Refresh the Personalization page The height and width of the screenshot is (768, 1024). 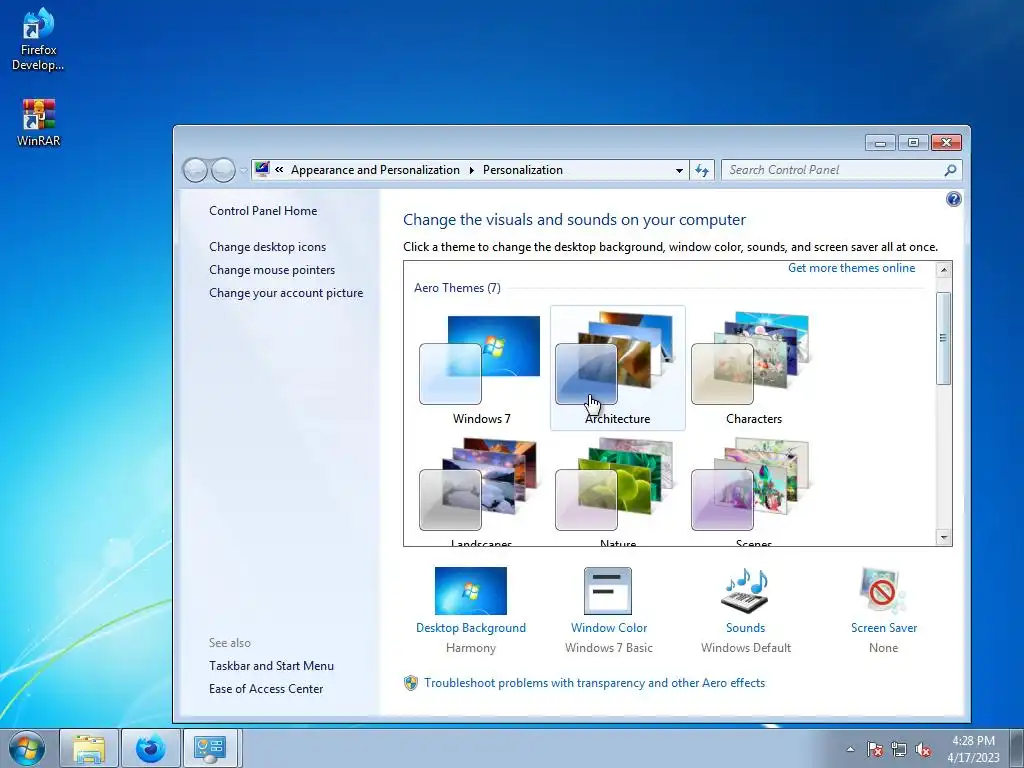(x=702, y=170)
